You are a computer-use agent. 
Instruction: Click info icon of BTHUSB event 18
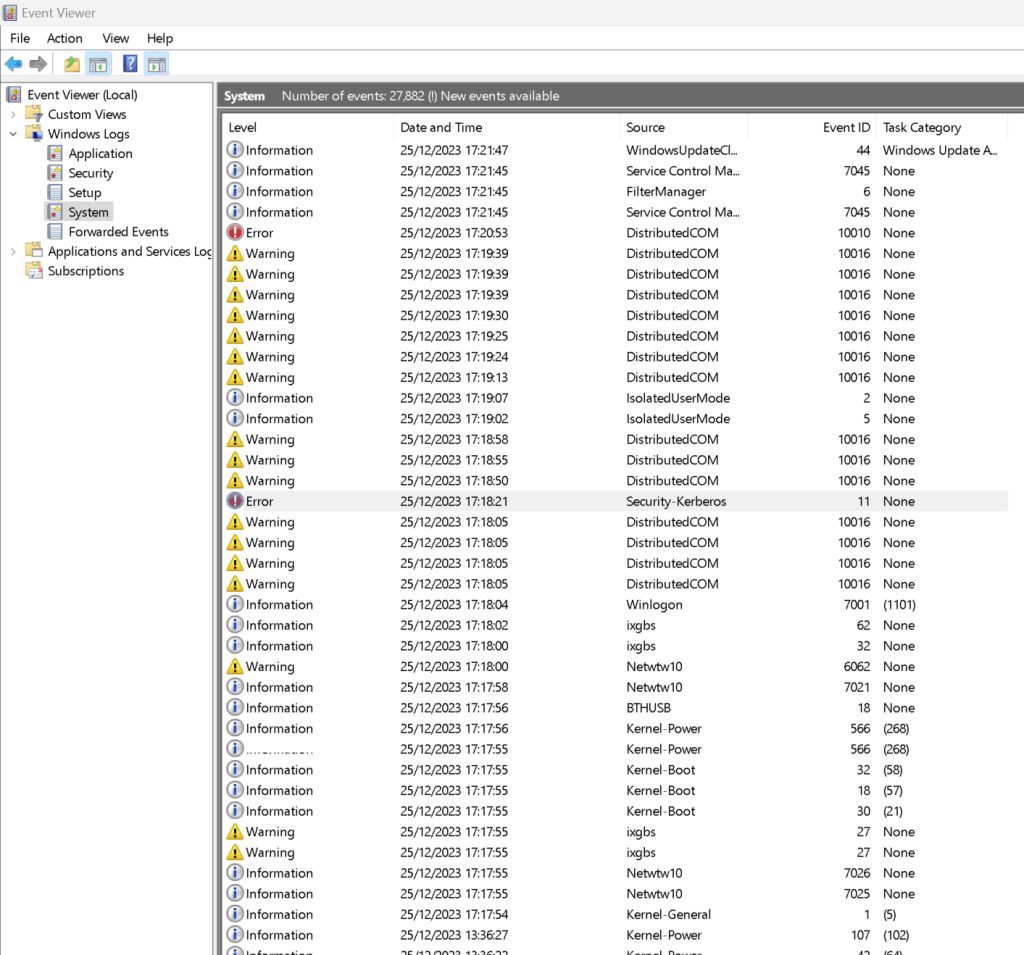coord(235,707)
